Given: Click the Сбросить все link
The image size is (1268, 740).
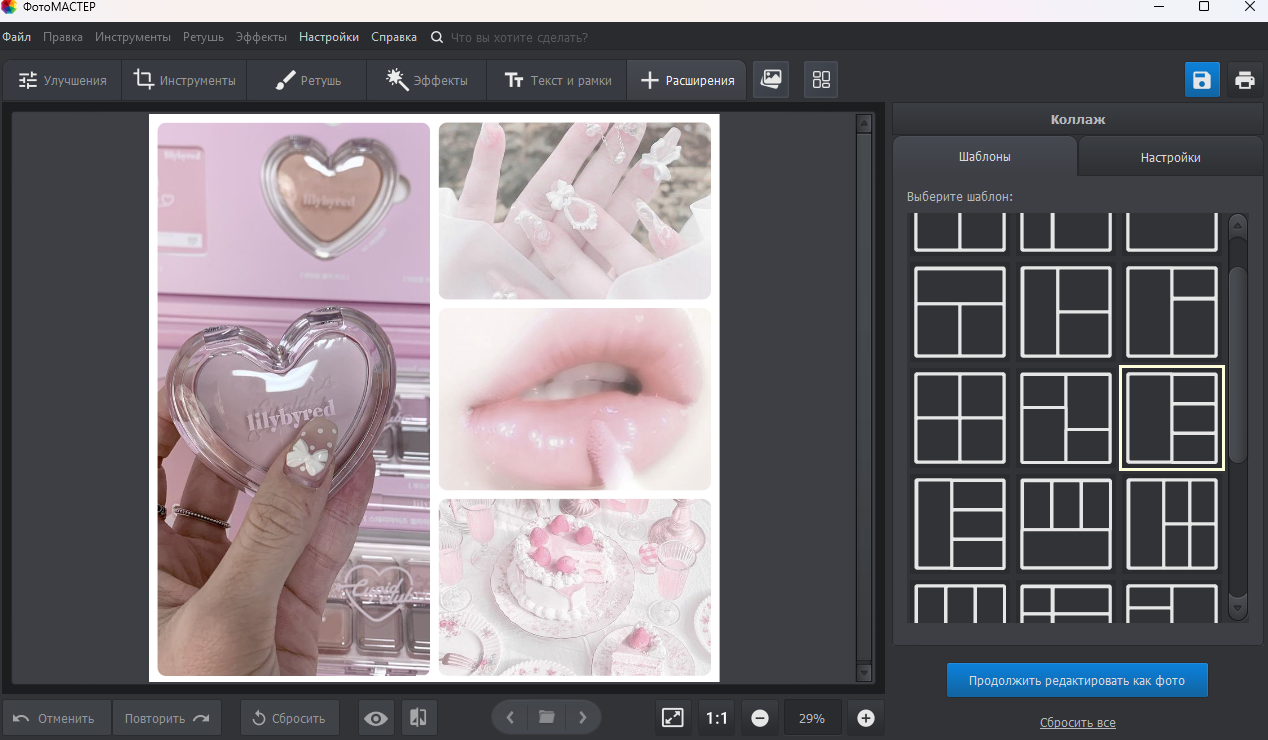Looking at the screenshot, I should 1077,722.
